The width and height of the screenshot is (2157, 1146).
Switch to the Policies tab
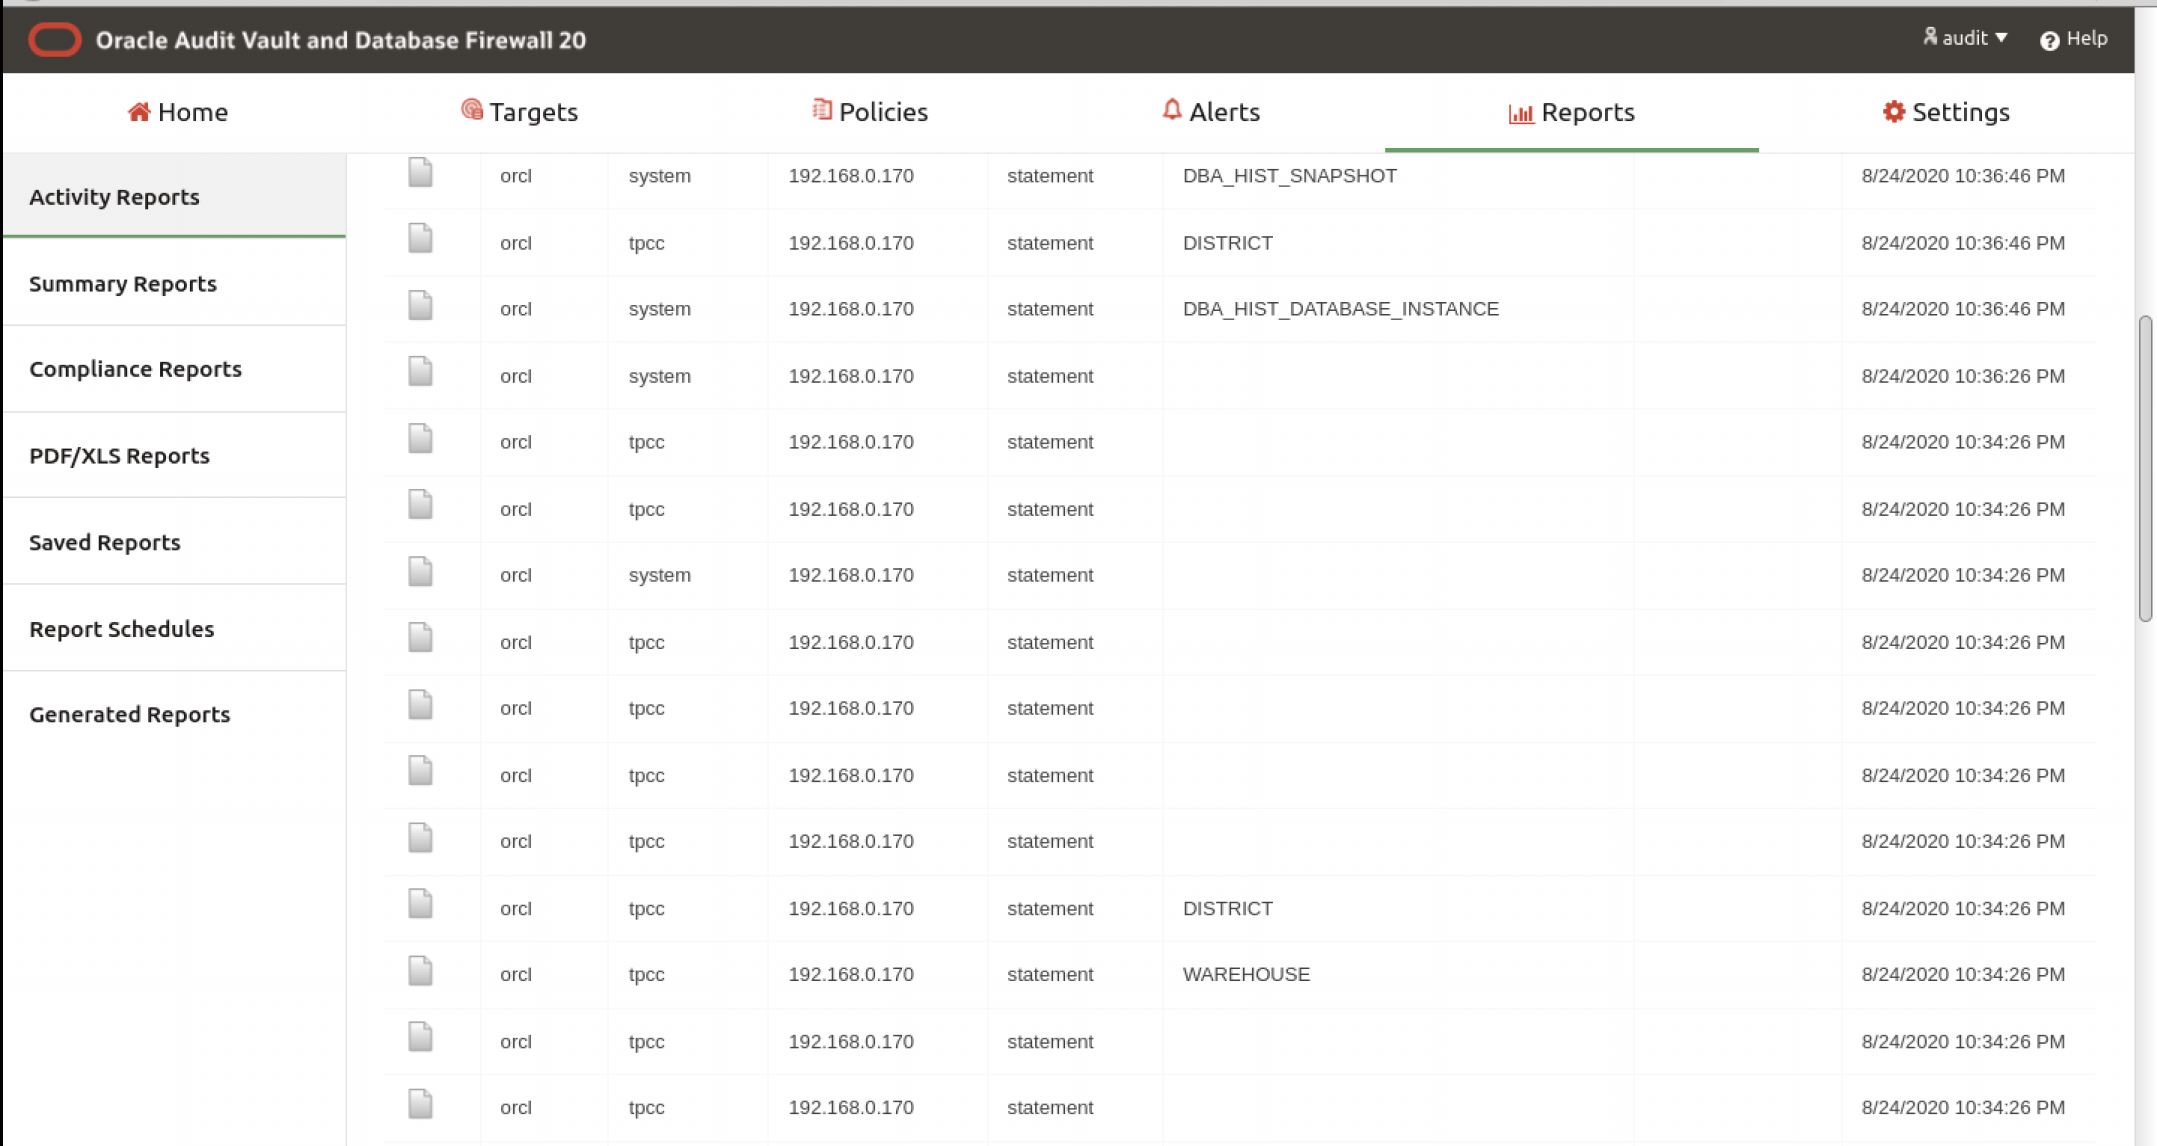[870, 112]
